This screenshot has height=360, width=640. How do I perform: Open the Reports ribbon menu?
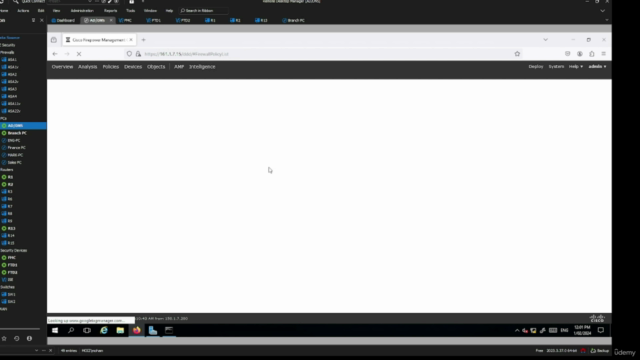pyautogui.click(x=110, y=11)
